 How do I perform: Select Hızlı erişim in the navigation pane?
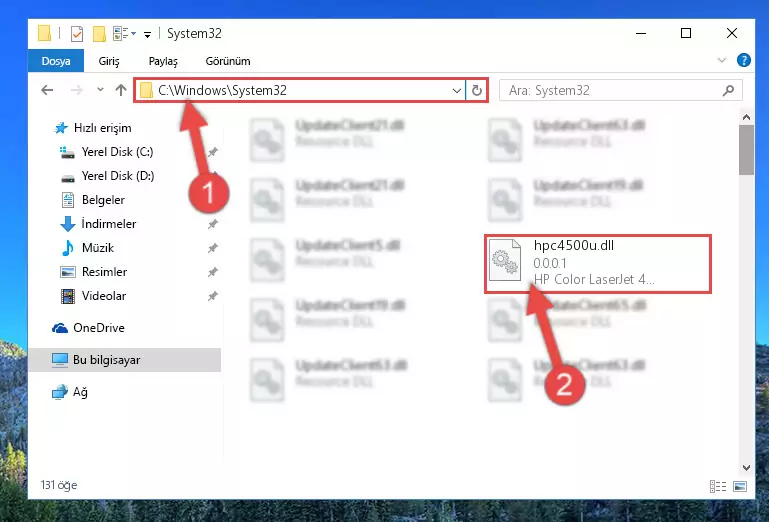[x=93, y=128]
